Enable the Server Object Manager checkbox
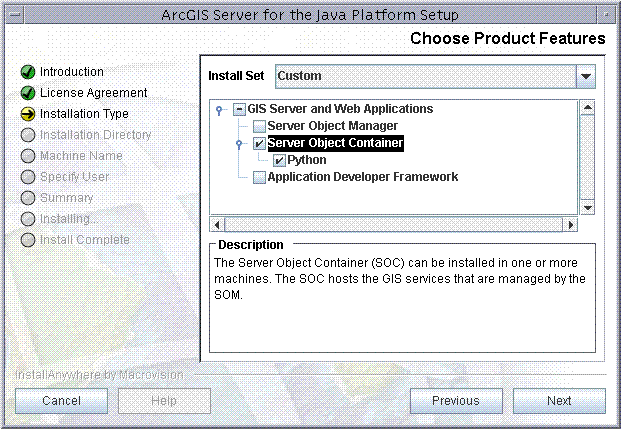Screen dimensions: 621x429 259,126
